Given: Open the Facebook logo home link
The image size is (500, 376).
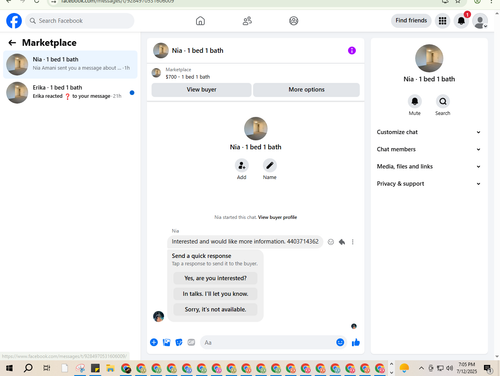Looking at the screenshot, I should tap(14, 21).
